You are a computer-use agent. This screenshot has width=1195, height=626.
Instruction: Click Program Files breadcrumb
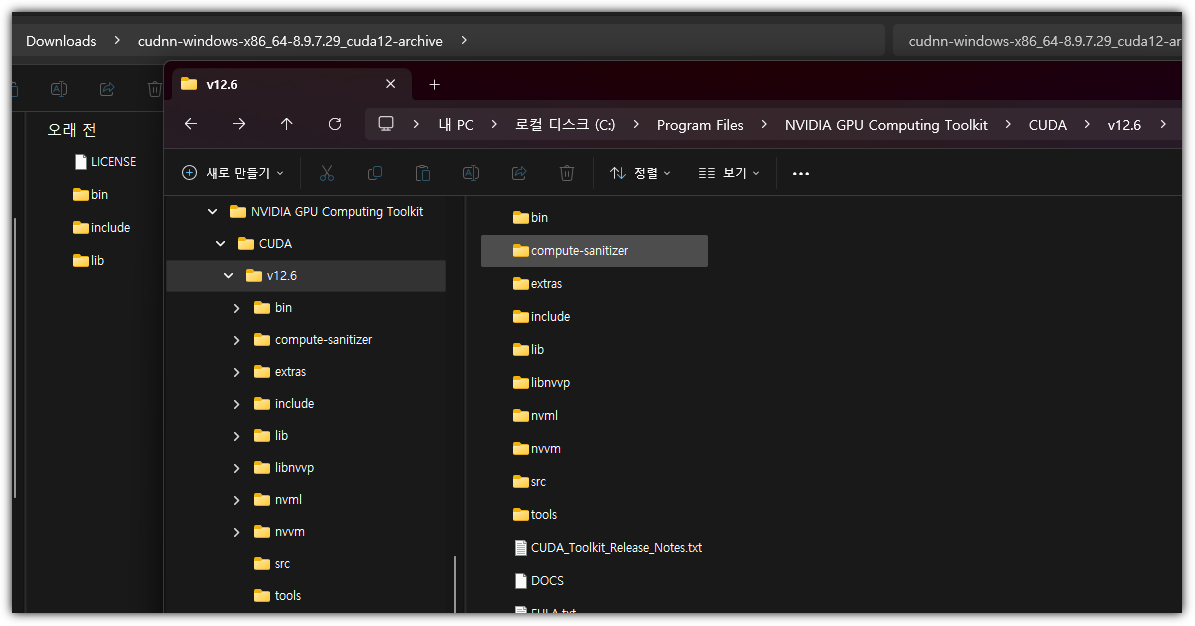700,125
